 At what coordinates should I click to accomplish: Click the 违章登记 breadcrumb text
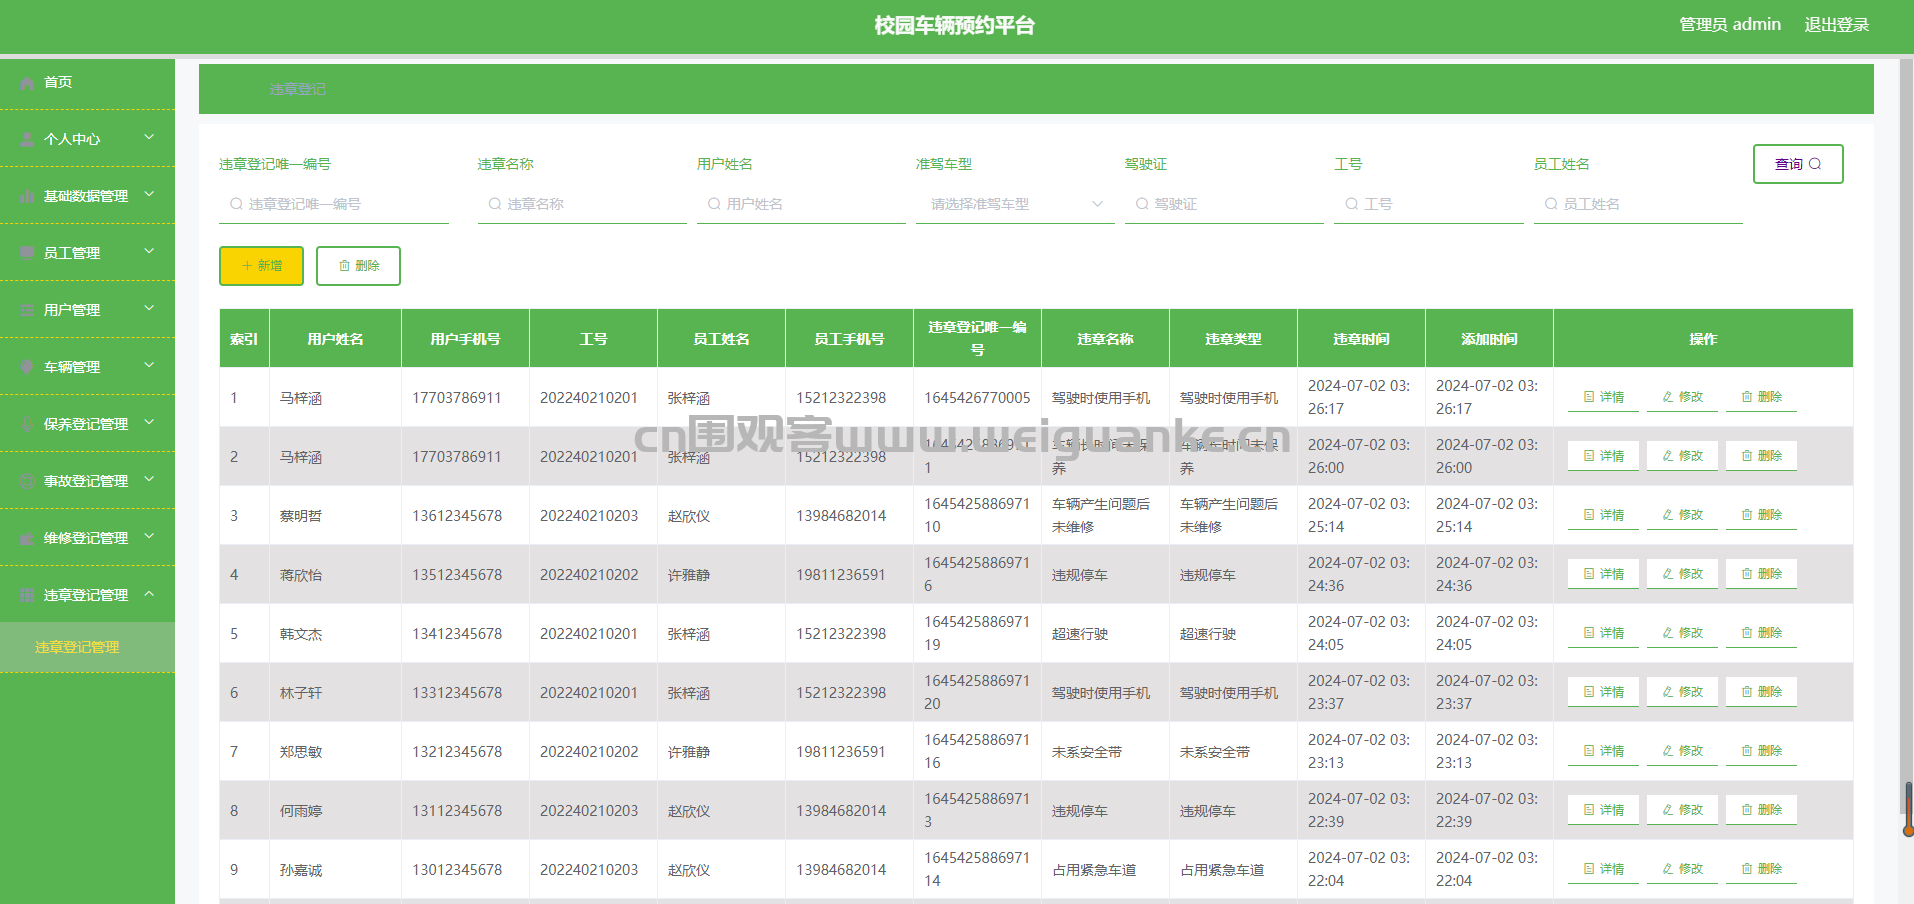click(x=297, y=89)
